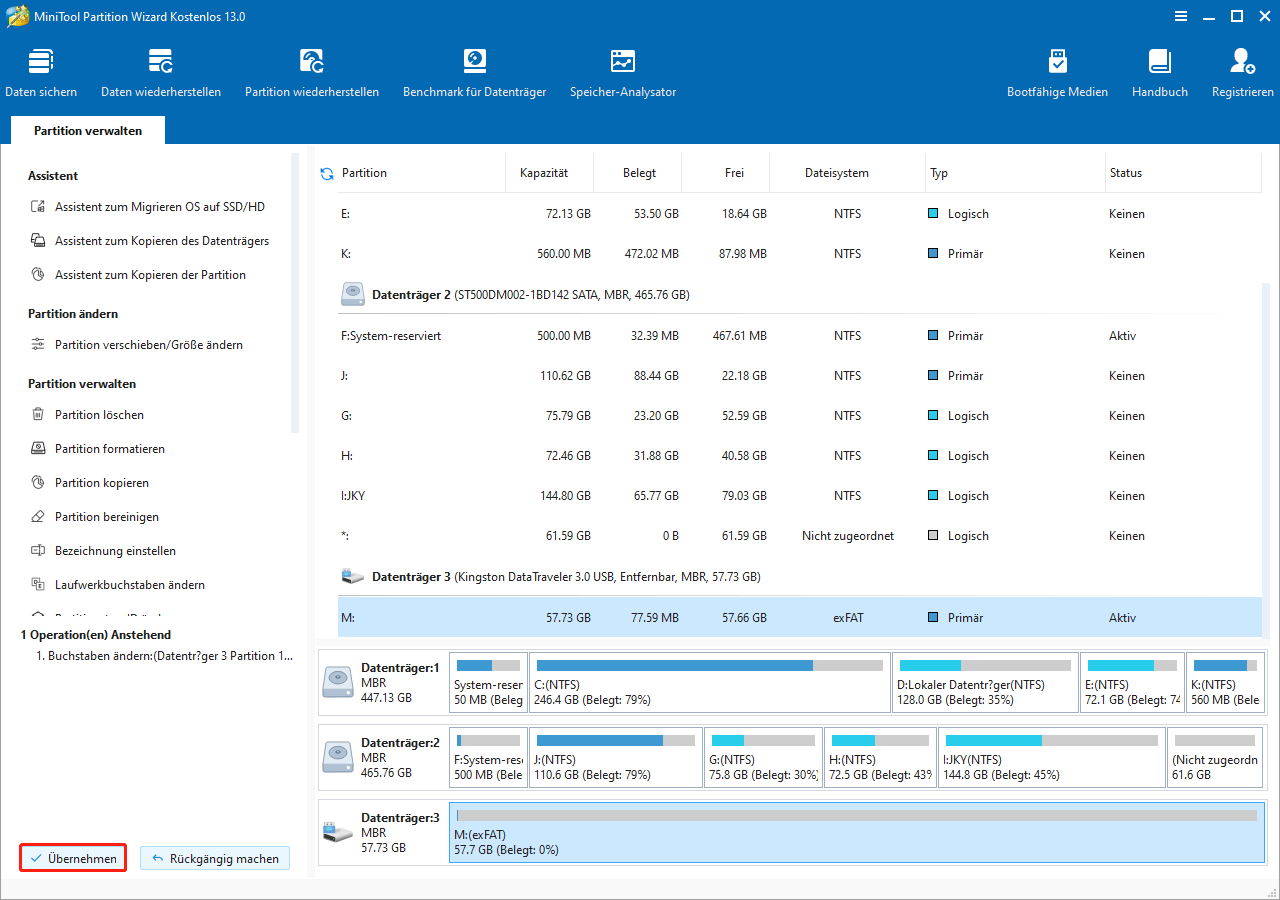The image size is (1280, 900).
Task: Click Rückgängig machen button
Action: tap(215, 858)
